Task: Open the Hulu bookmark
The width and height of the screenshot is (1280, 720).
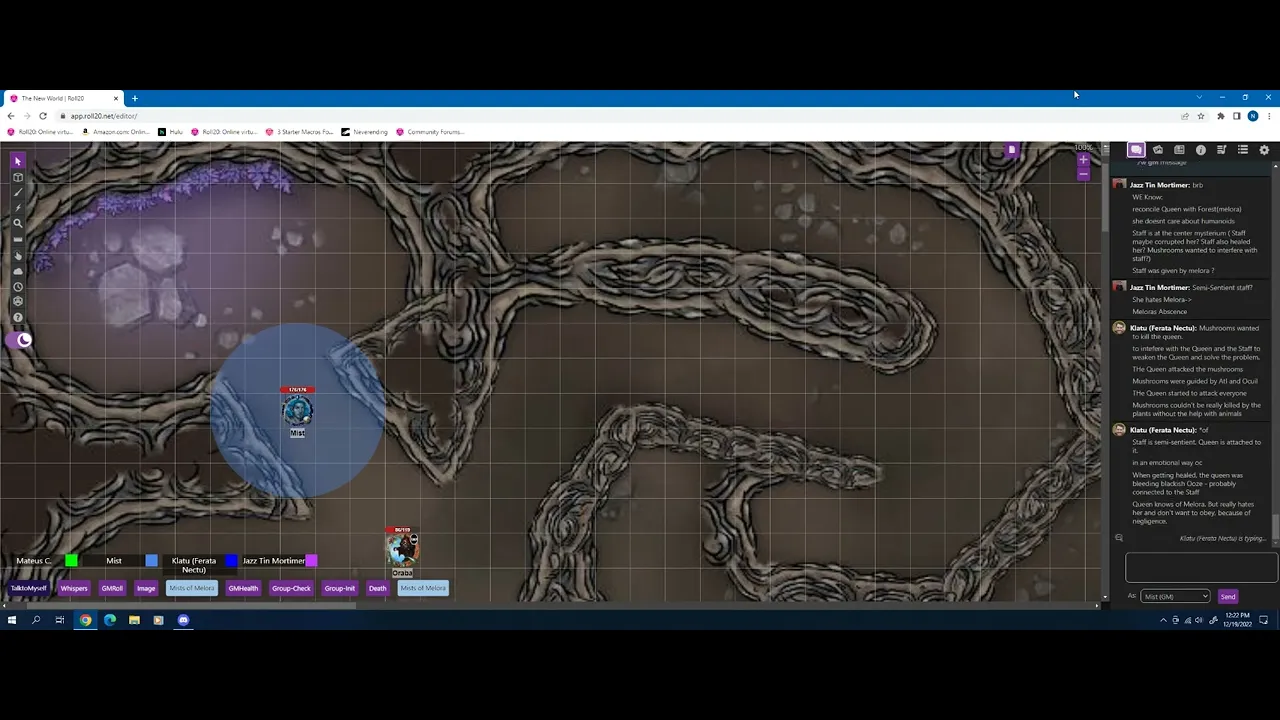Action: (171, 132)
